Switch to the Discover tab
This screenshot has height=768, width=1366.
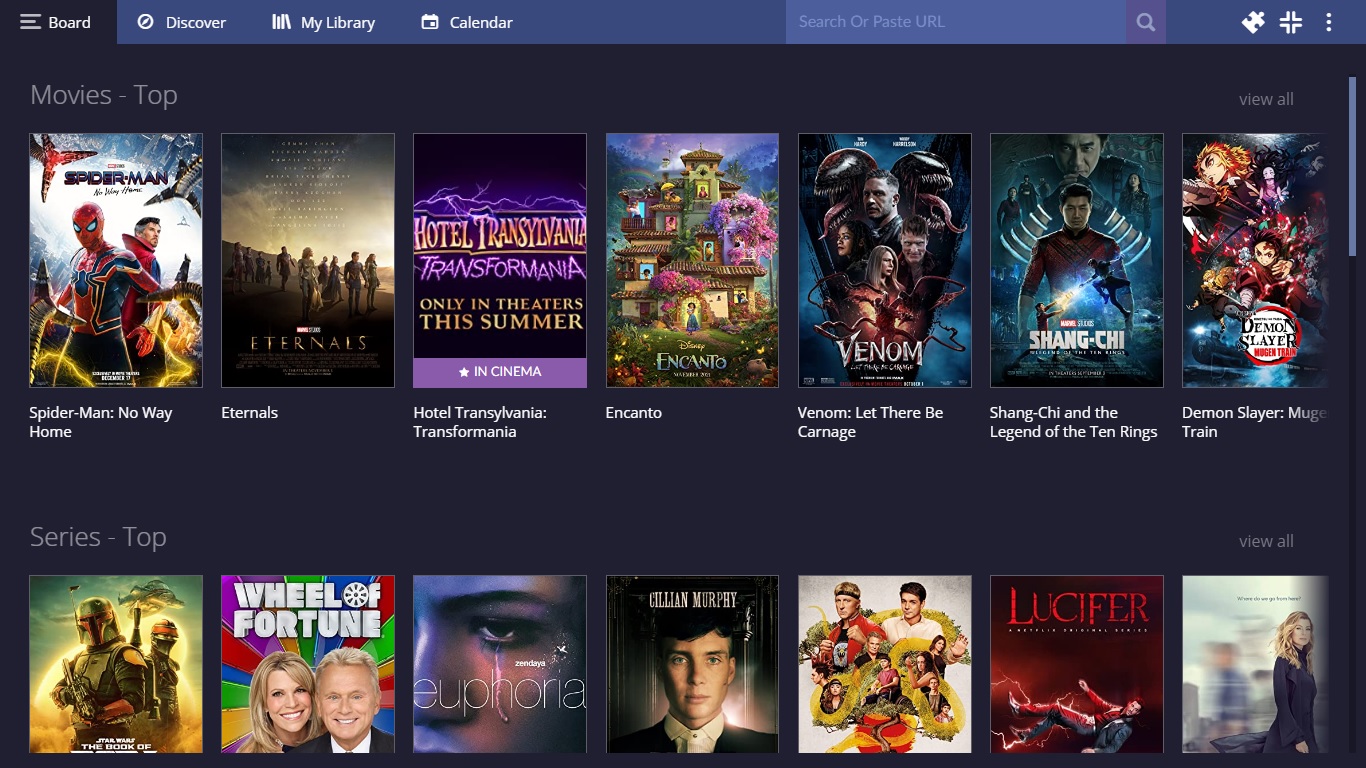pyautogui.click(x=181, y=21)
